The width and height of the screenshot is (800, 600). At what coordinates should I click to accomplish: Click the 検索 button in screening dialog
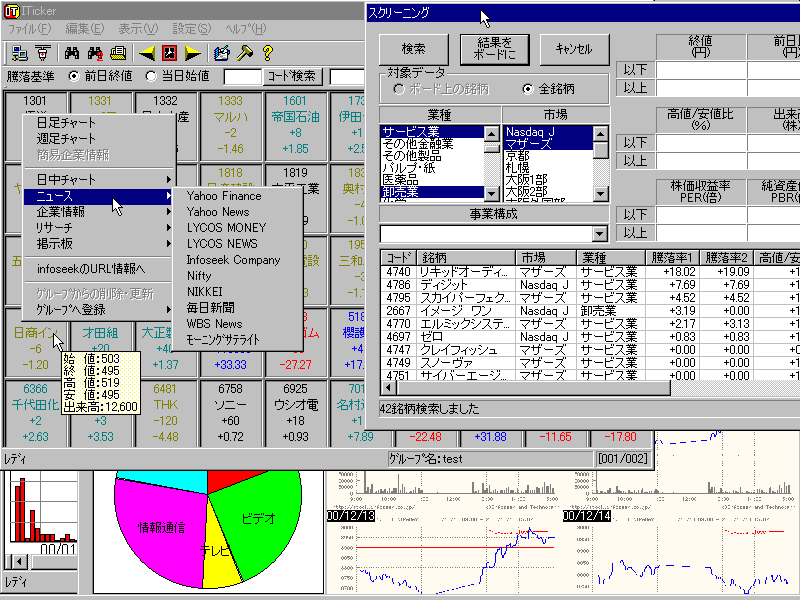click(x=414, y=49)
